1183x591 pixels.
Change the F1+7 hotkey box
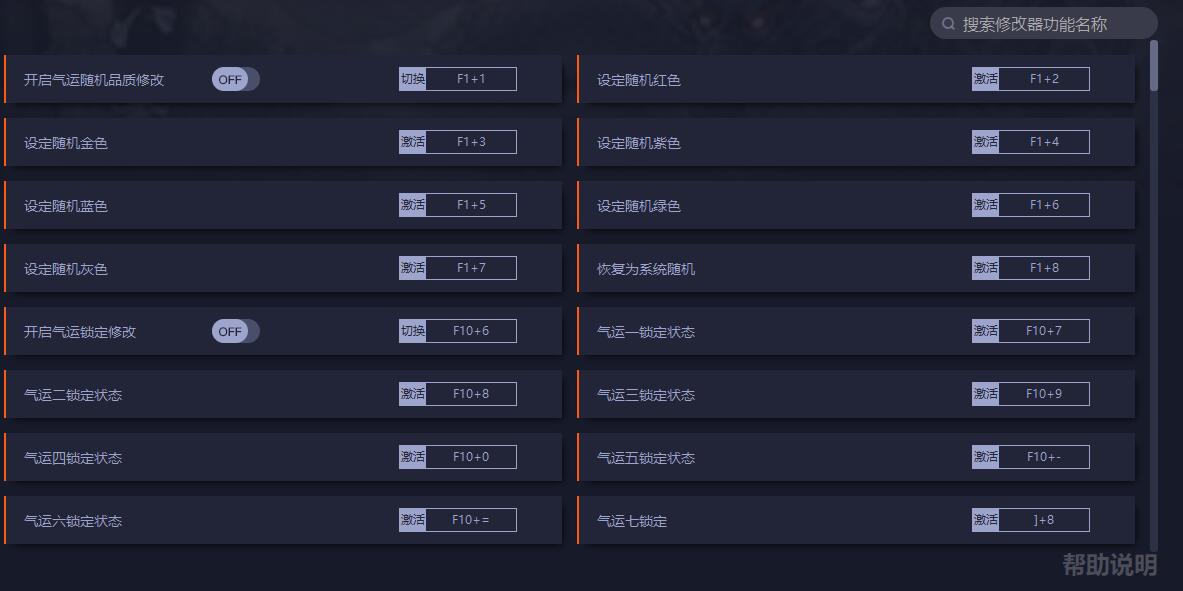[x=471, y=268]
